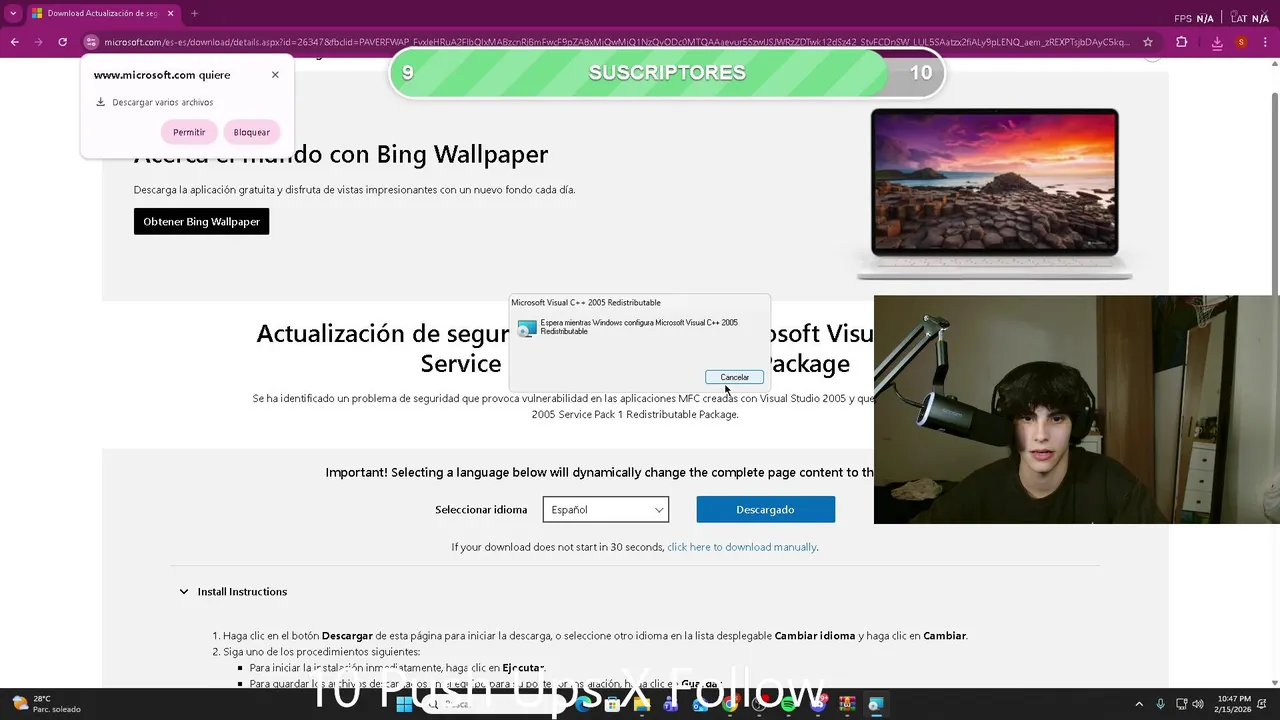Click Obtener Bing Wallpaper button

click(x=201, y=221)
